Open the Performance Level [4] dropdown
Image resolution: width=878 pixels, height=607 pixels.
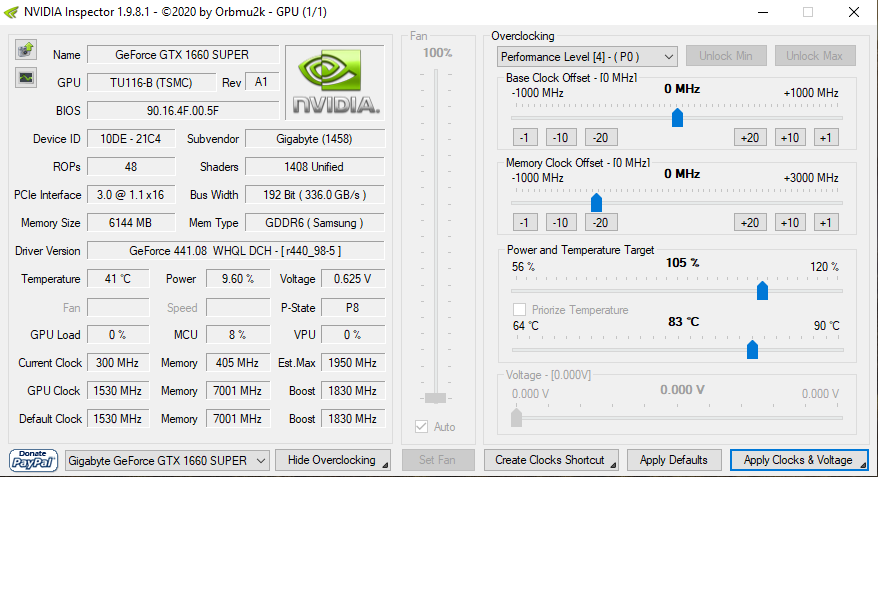[587, 57]
